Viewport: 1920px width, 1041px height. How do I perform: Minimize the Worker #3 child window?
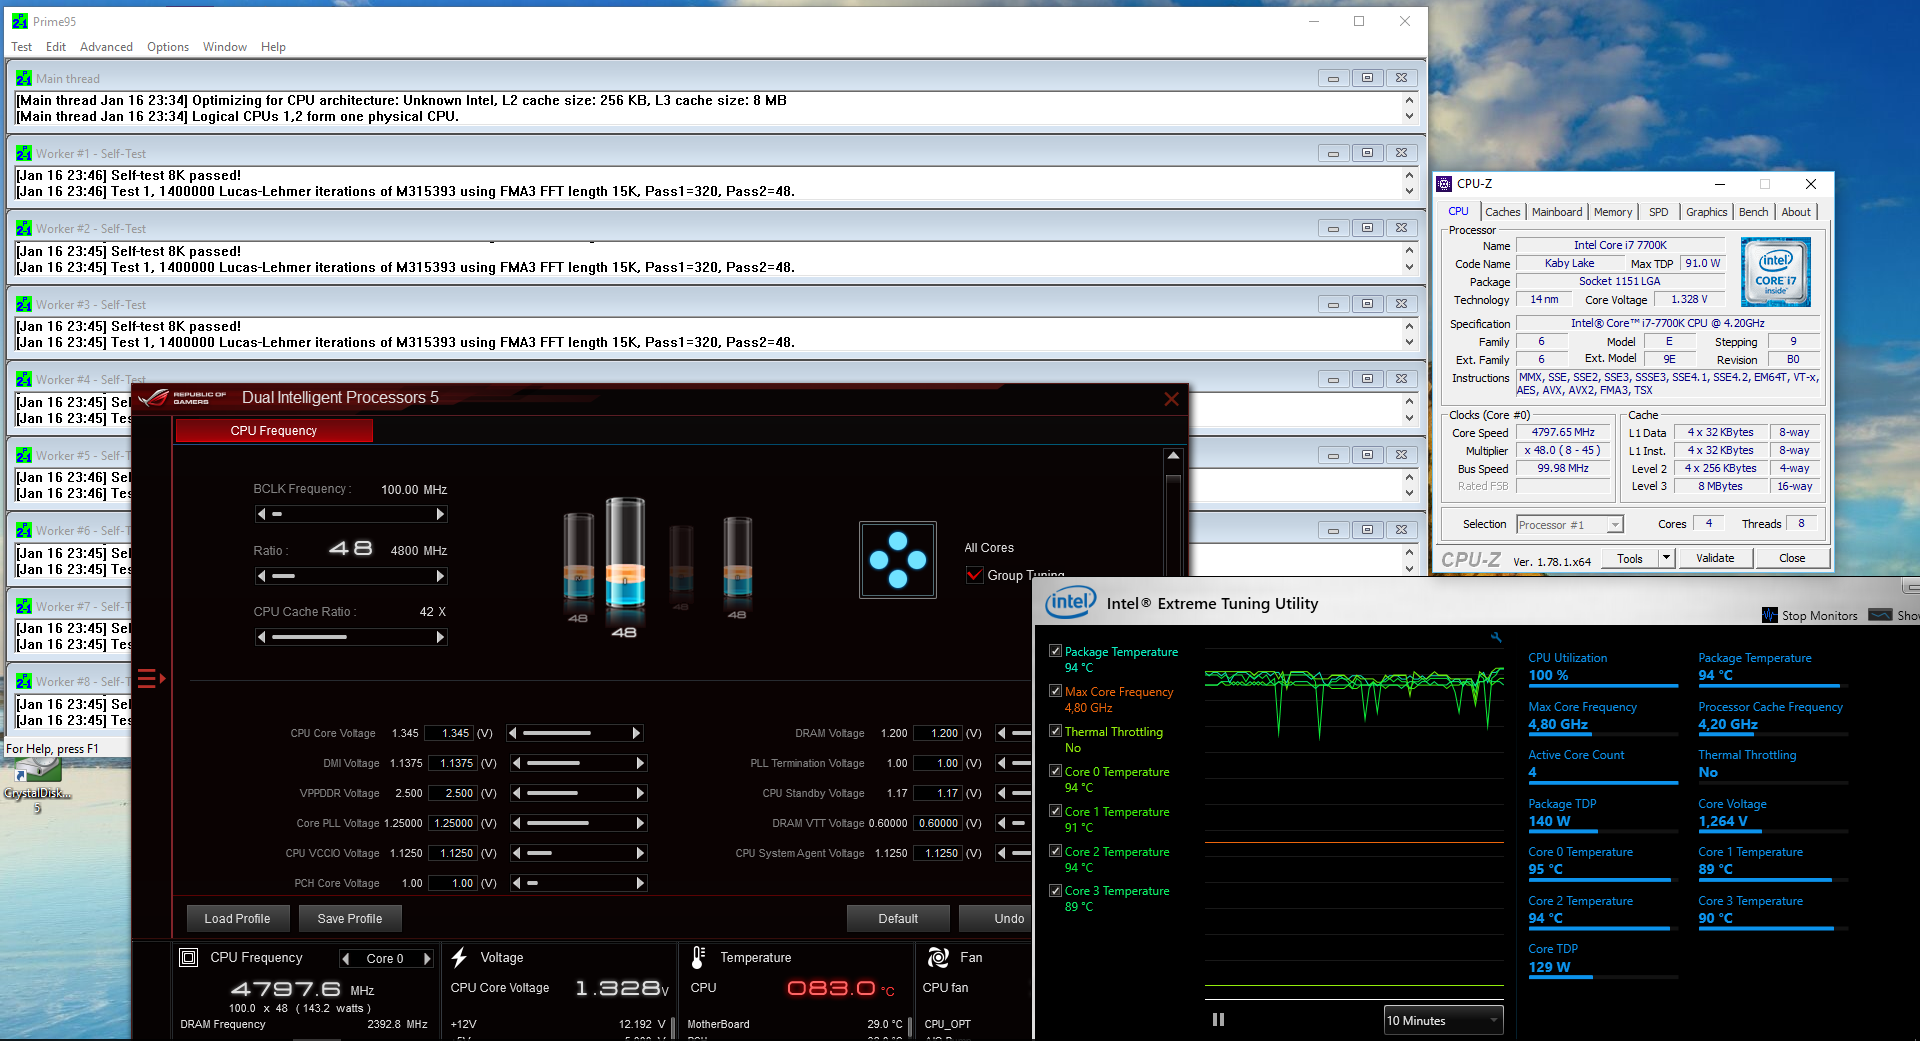pyautogui.click(x=1333, y=304)
